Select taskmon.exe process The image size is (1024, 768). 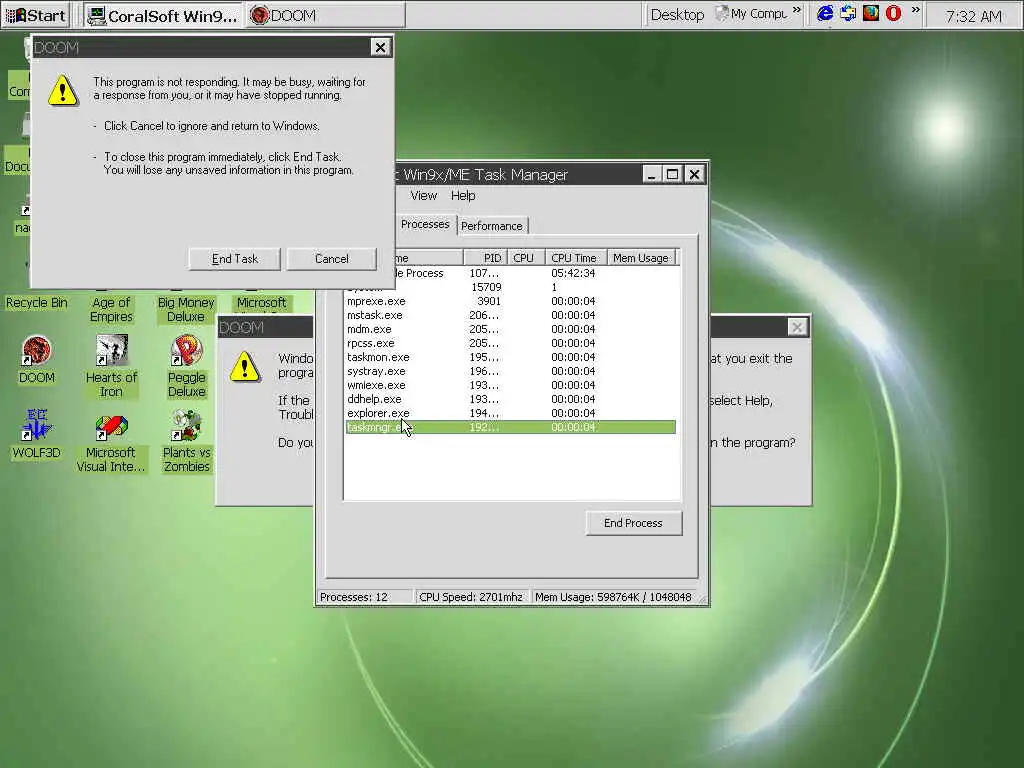pos(510,357)
